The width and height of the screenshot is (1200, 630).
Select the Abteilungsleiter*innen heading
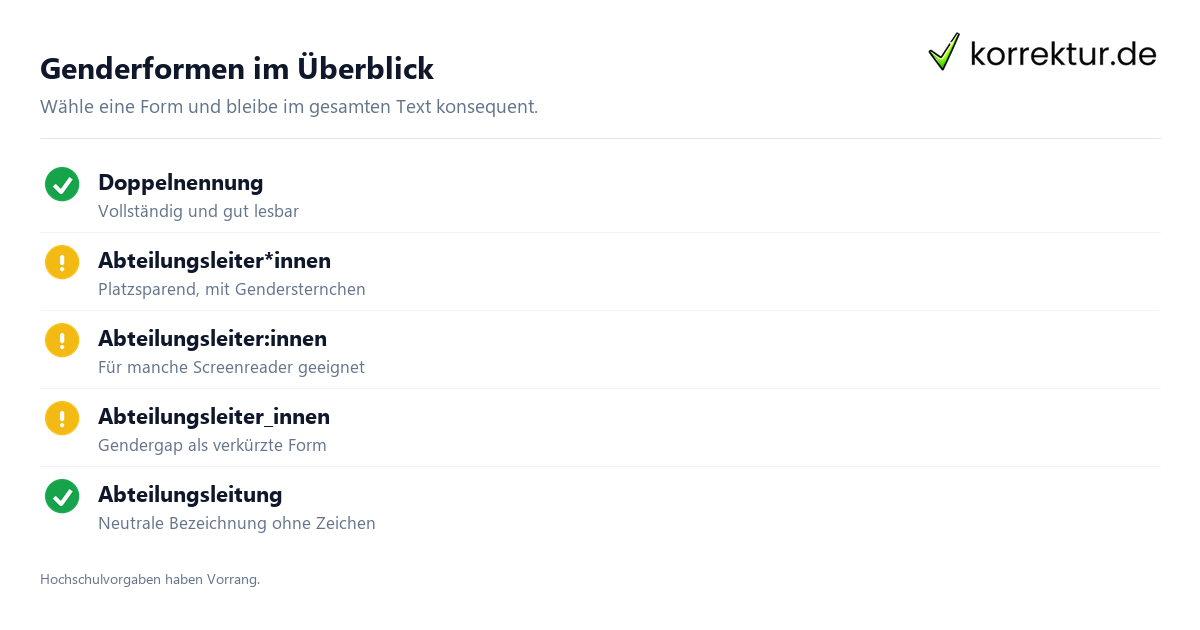214,261
